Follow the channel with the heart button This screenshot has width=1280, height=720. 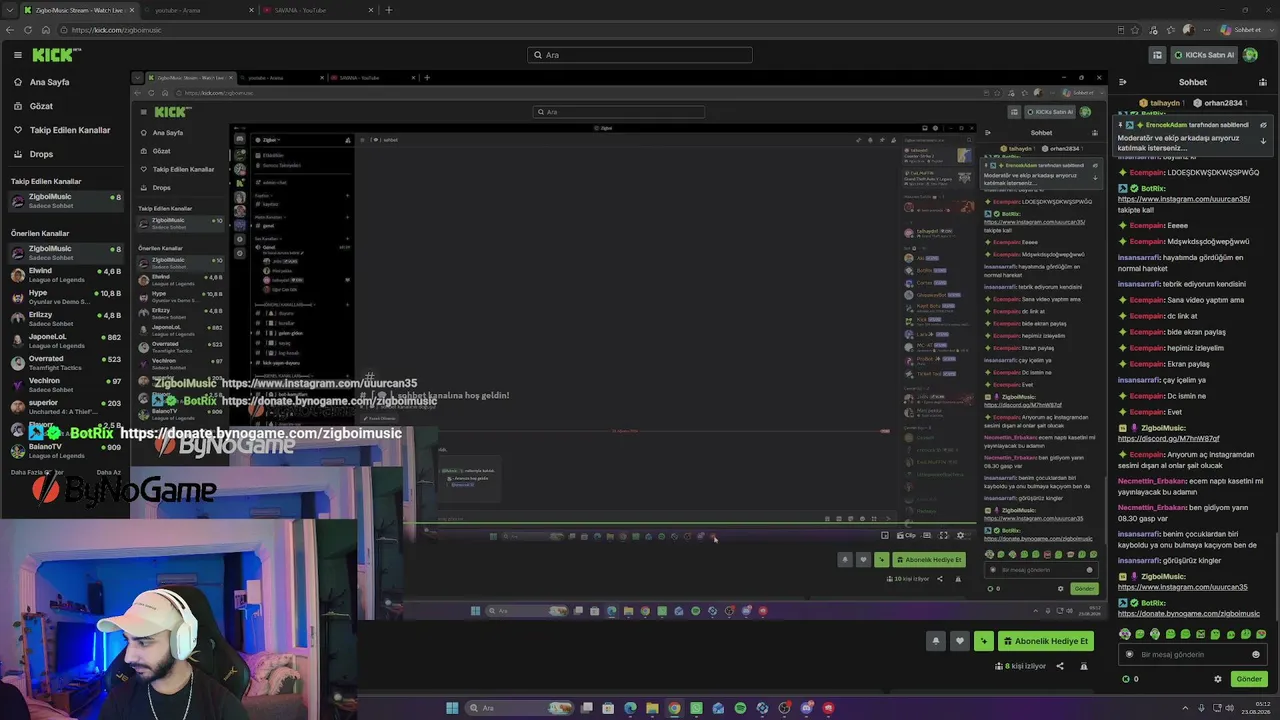(960, 641)
